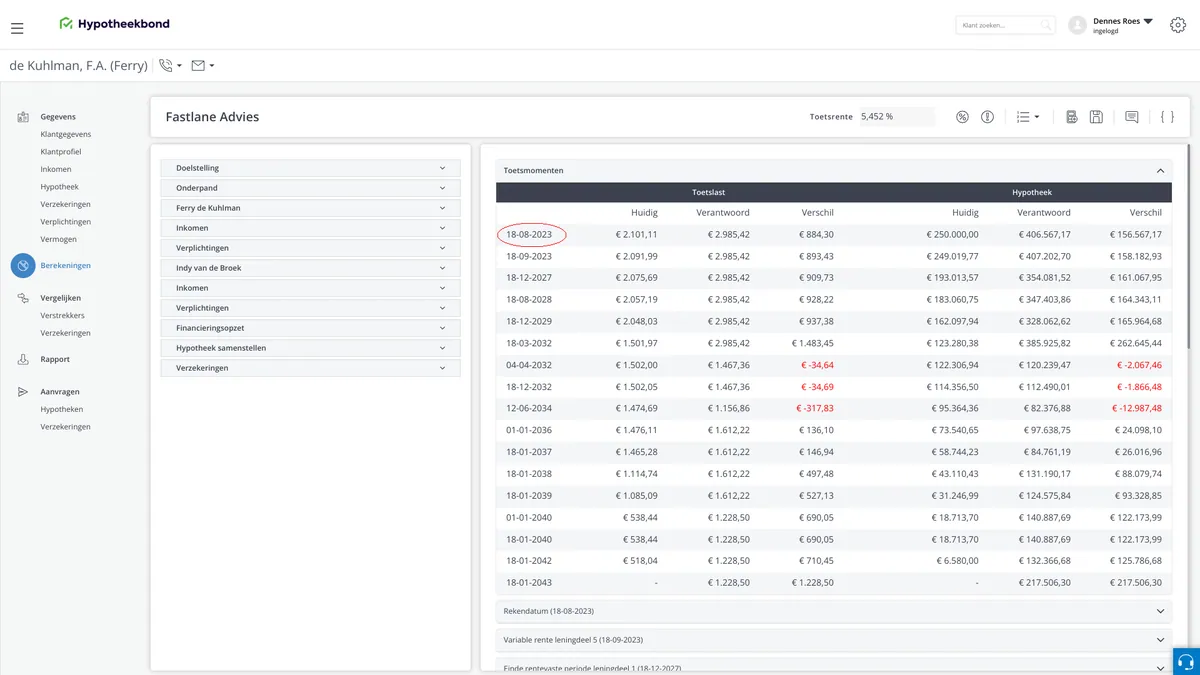This screenshot has height=675, width=1200.
Task: Open the hamburger navigation menu
Action: pyautogui.click(x=17, y=28)
